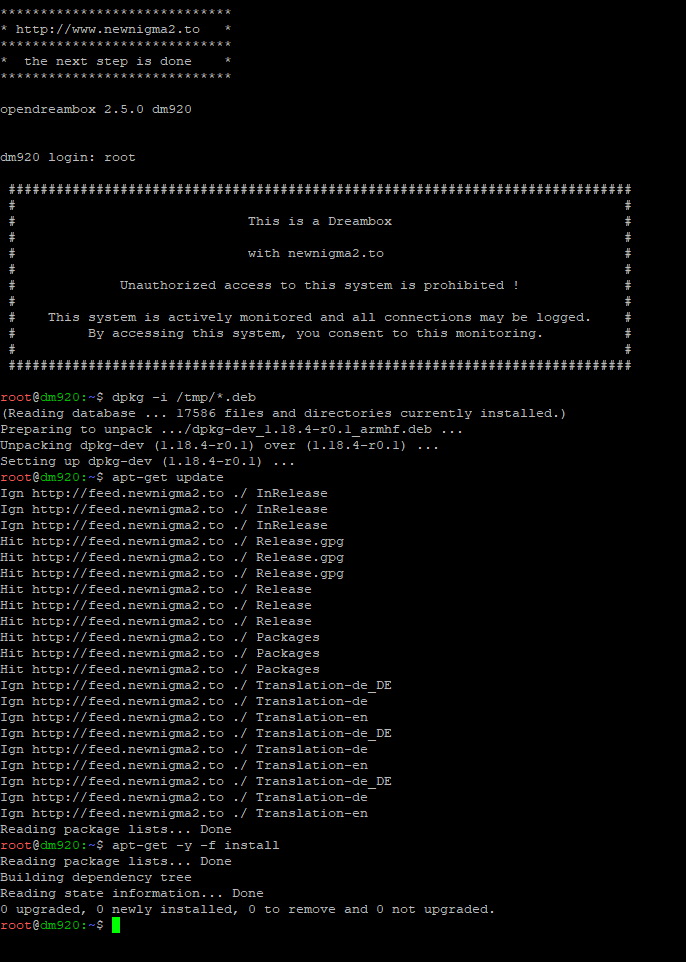This screenshot has height=962, width=686.
Task: Click the green terminal cursor block
Action: (x=116, y=925)
